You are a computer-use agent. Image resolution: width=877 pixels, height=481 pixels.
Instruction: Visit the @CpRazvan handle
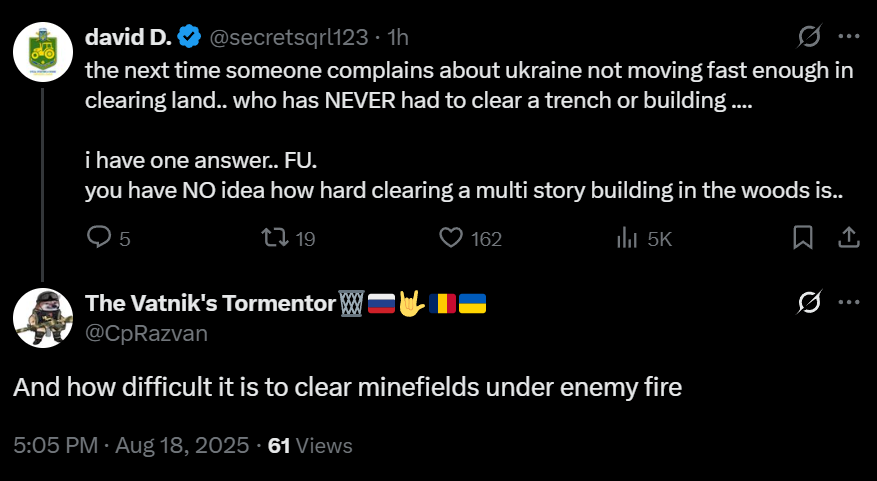tap(147, 332)
